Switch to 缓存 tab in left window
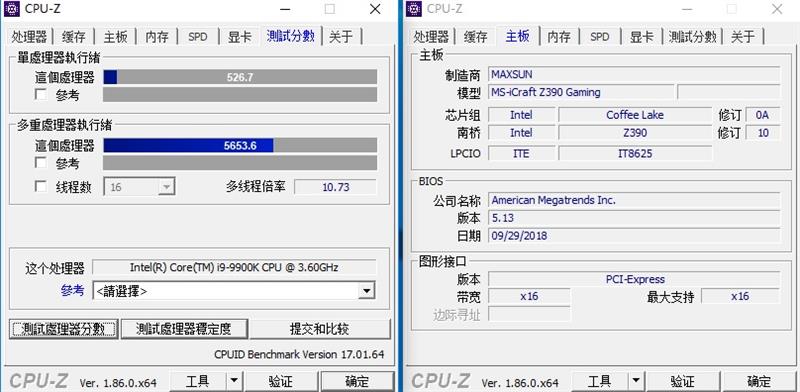This screenshot has width=800, height=392. pyautogui.click(x=73, y=37)
